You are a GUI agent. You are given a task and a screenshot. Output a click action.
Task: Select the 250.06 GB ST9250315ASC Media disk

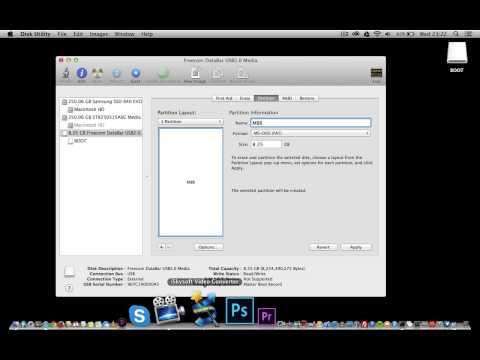102,117
